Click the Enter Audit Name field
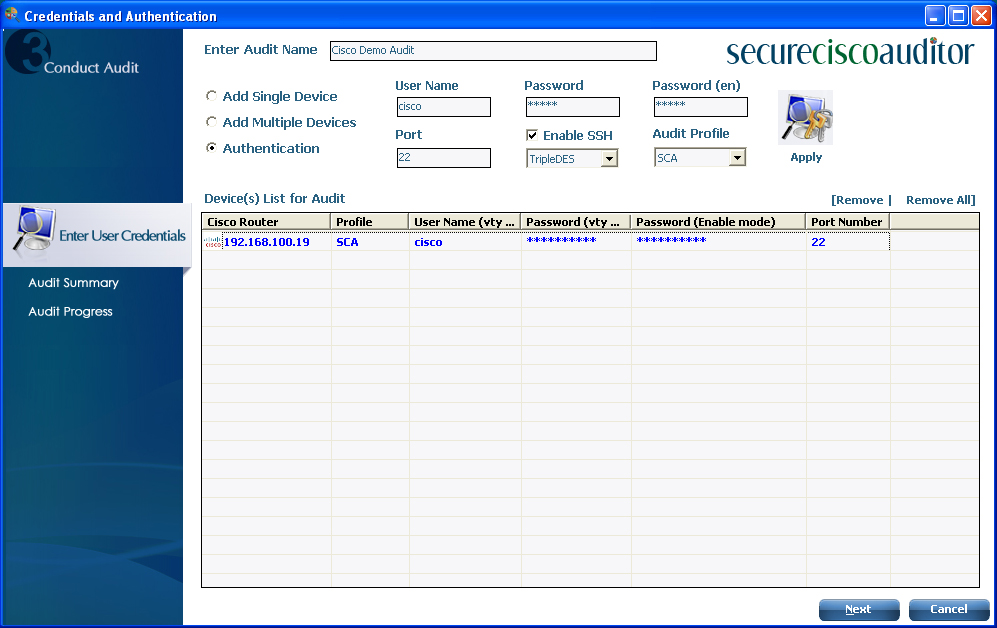 click(x=493, y=51)
